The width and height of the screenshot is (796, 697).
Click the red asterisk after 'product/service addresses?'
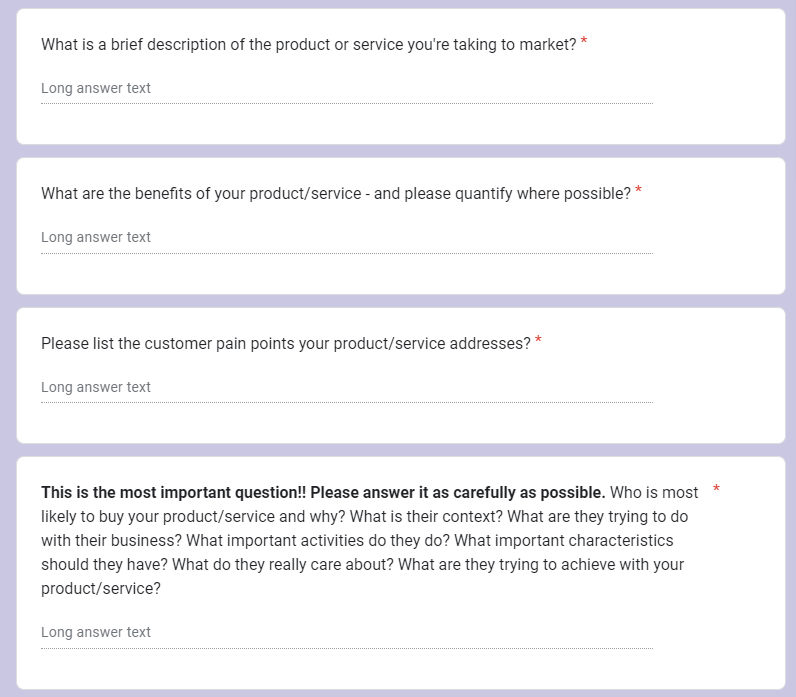[538, 340]
